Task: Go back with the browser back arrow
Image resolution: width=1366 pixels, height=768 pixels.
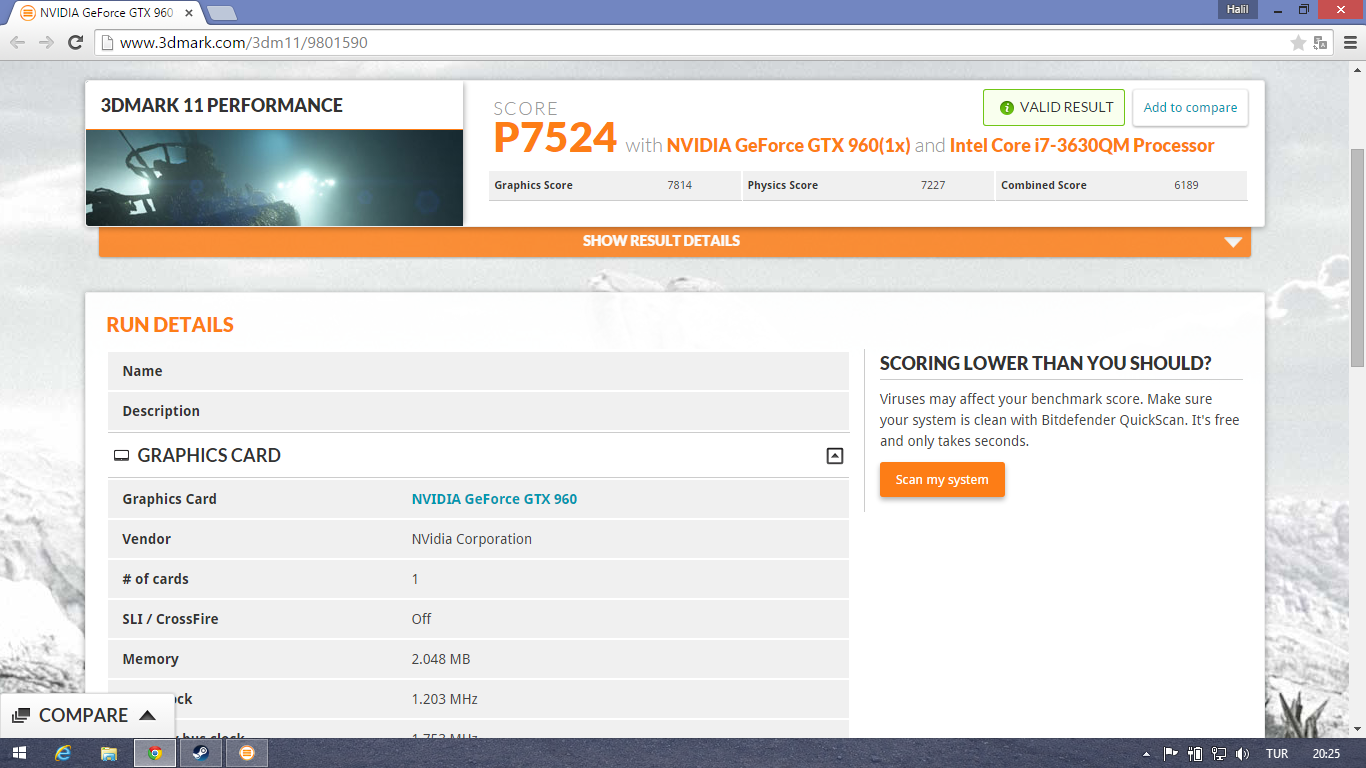Action: coord(17,42)
